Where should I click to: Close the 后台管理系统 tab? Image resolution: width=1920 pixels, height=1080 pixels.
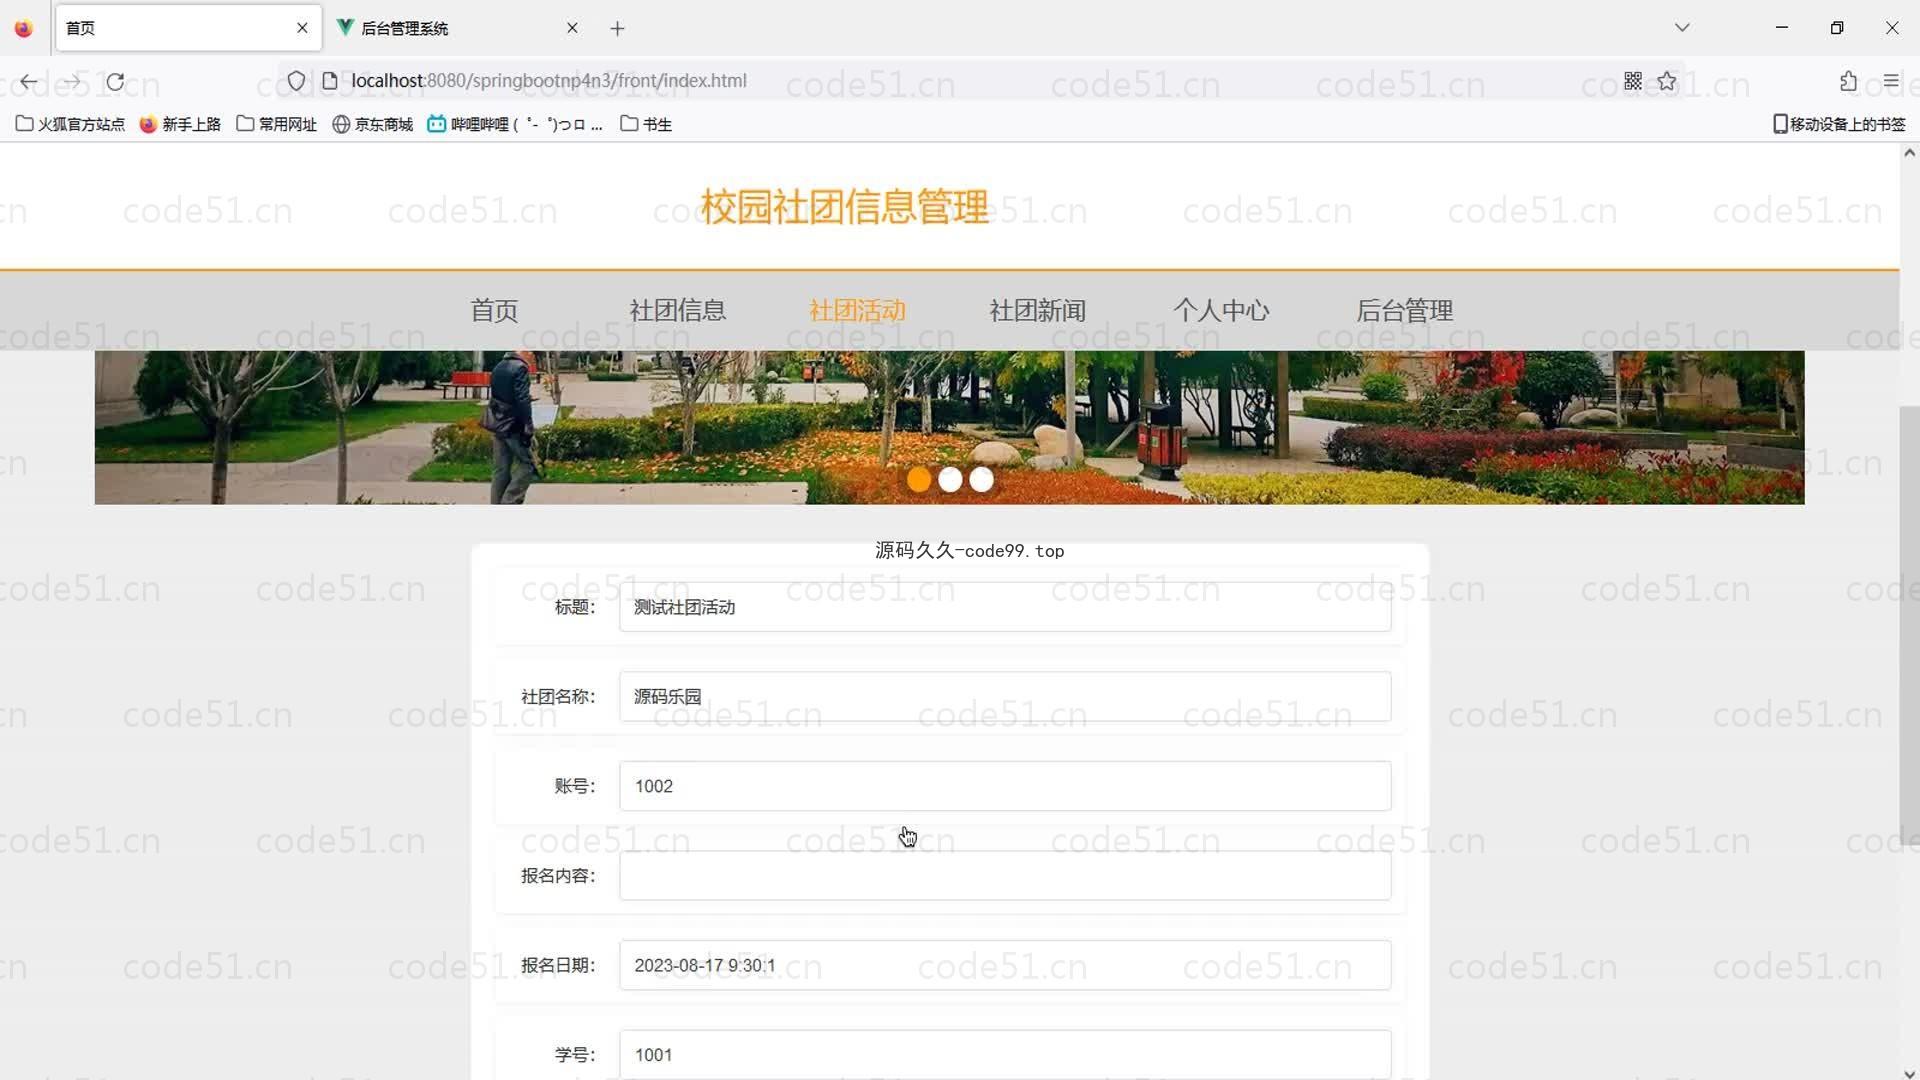pos(572,28)
